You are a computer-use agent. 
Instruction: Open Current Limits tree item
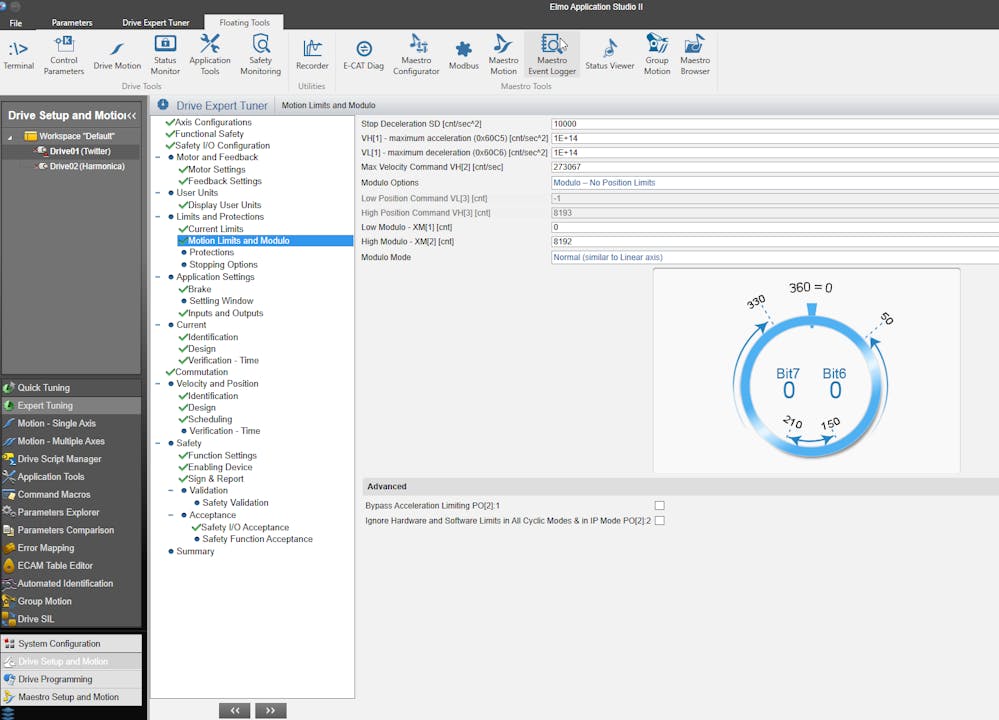[215, 229]
